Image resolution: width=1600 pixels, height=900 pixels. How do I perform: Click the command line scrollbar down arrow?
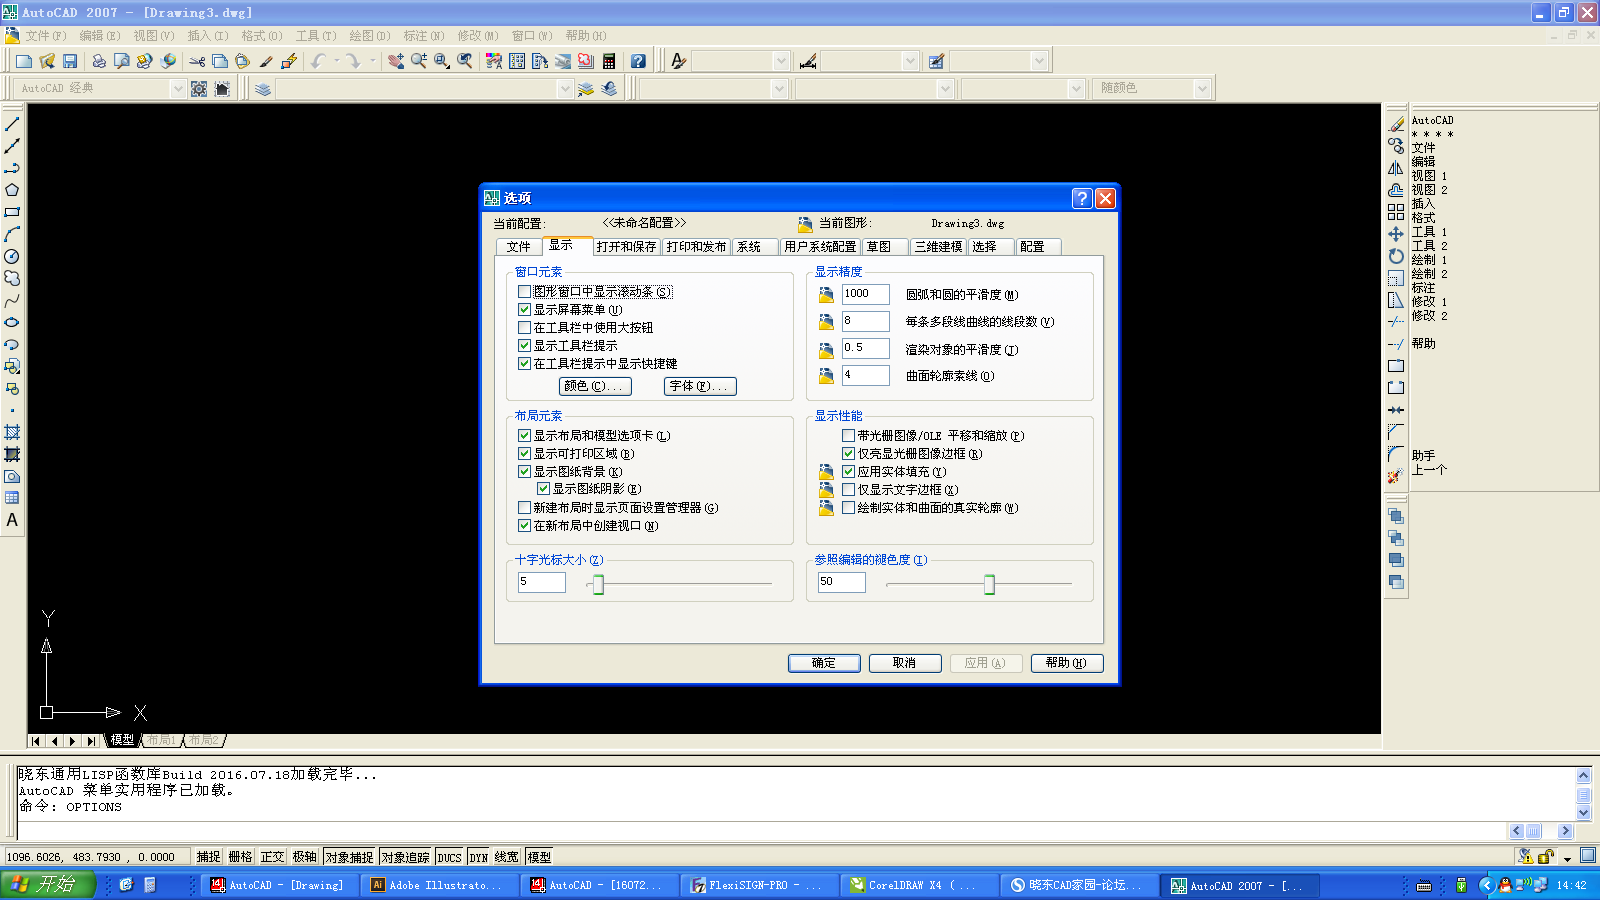[x=1583, y=813]
